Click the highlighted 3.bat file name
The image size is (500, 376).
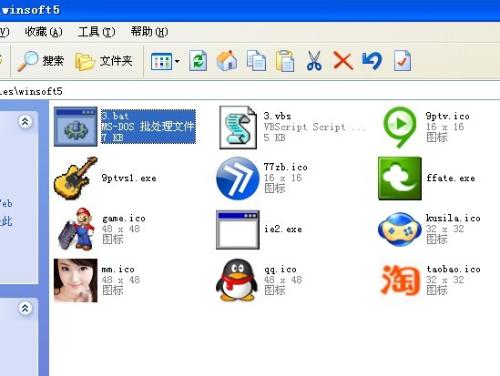[115, 116]
